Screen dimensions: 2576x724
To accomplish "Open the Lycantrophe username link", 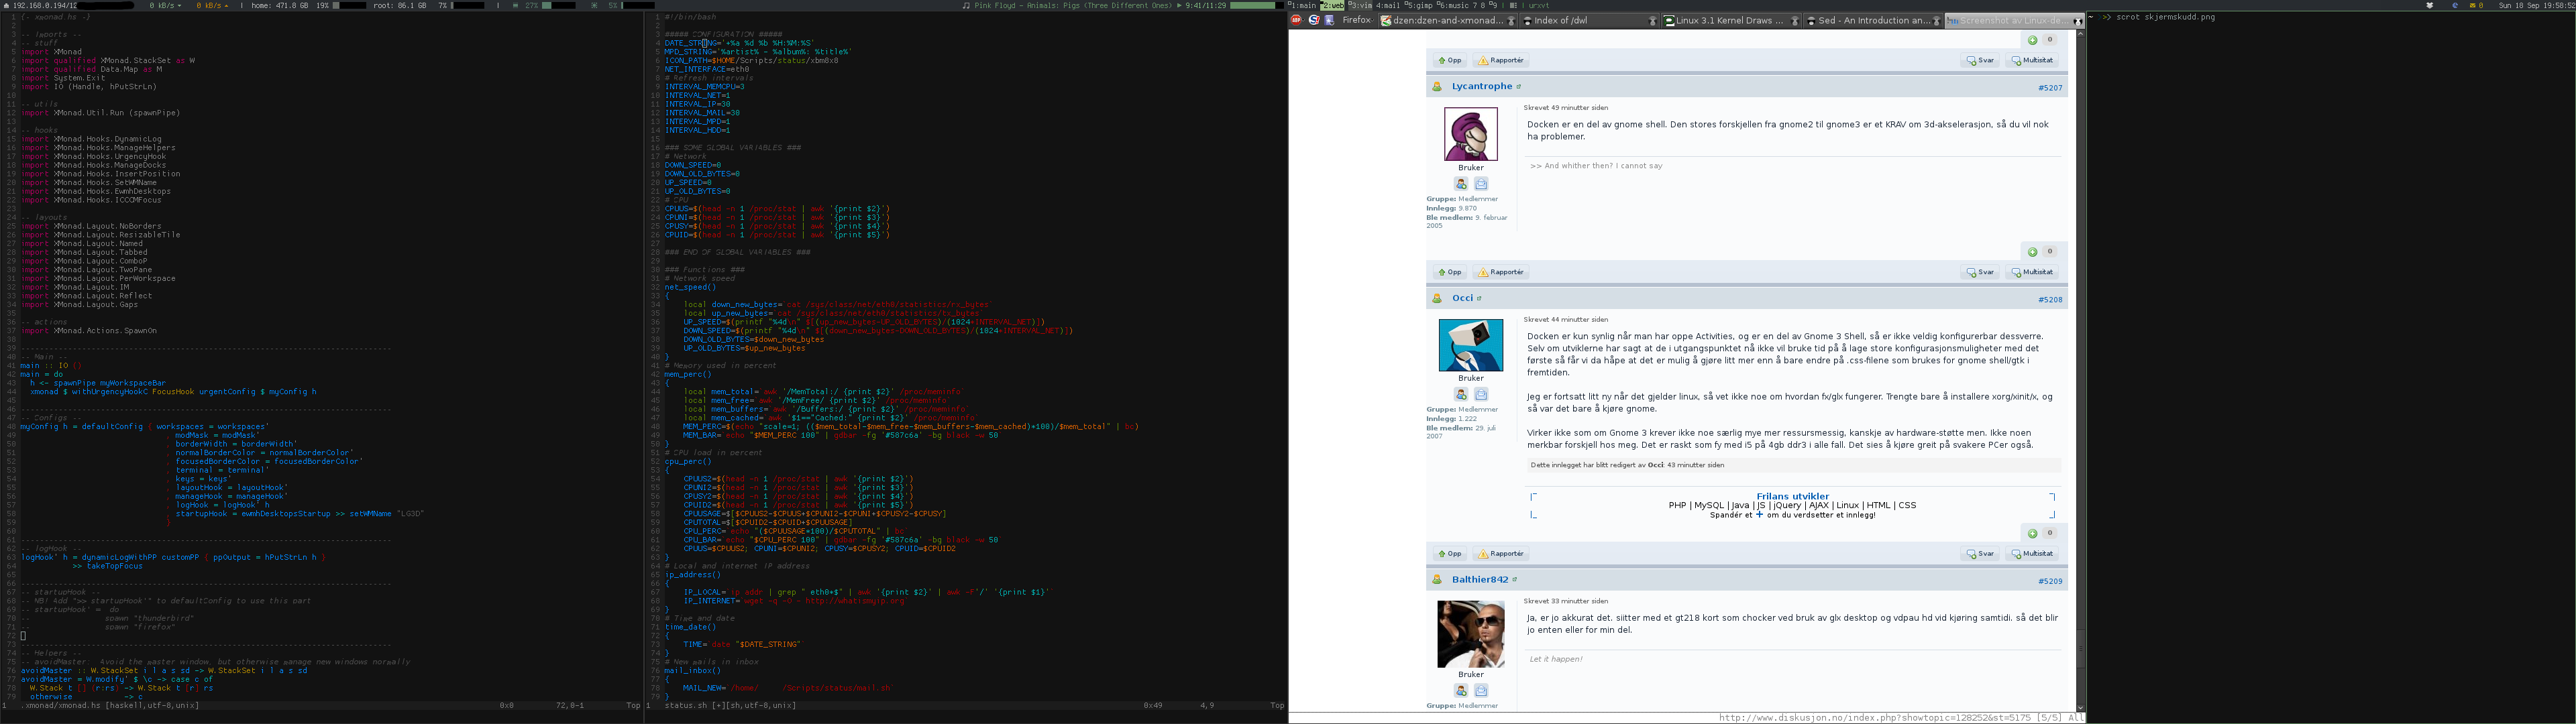I will (x=1482, y=87).
